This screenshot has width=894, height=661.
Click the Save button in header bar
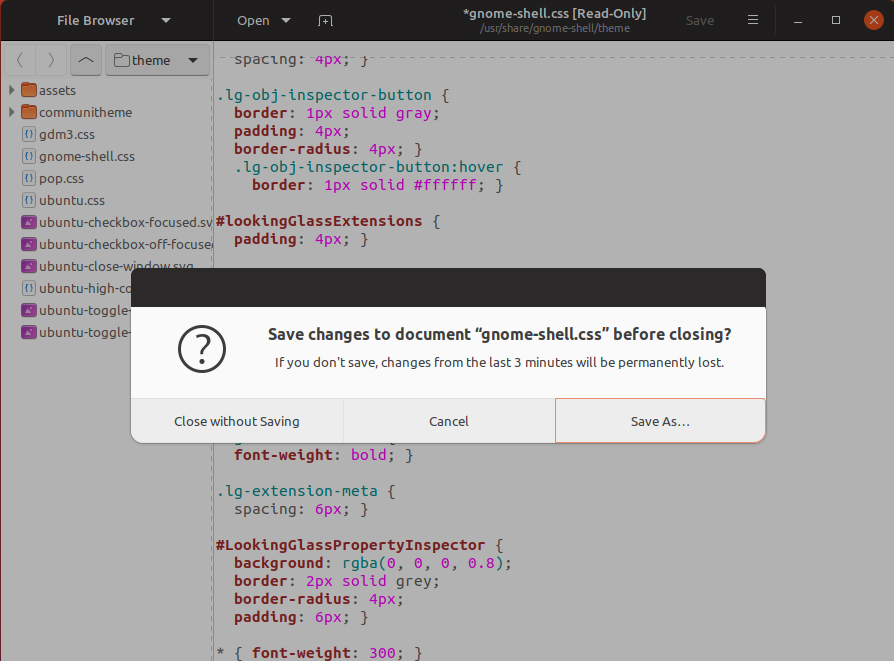point(700,21)
